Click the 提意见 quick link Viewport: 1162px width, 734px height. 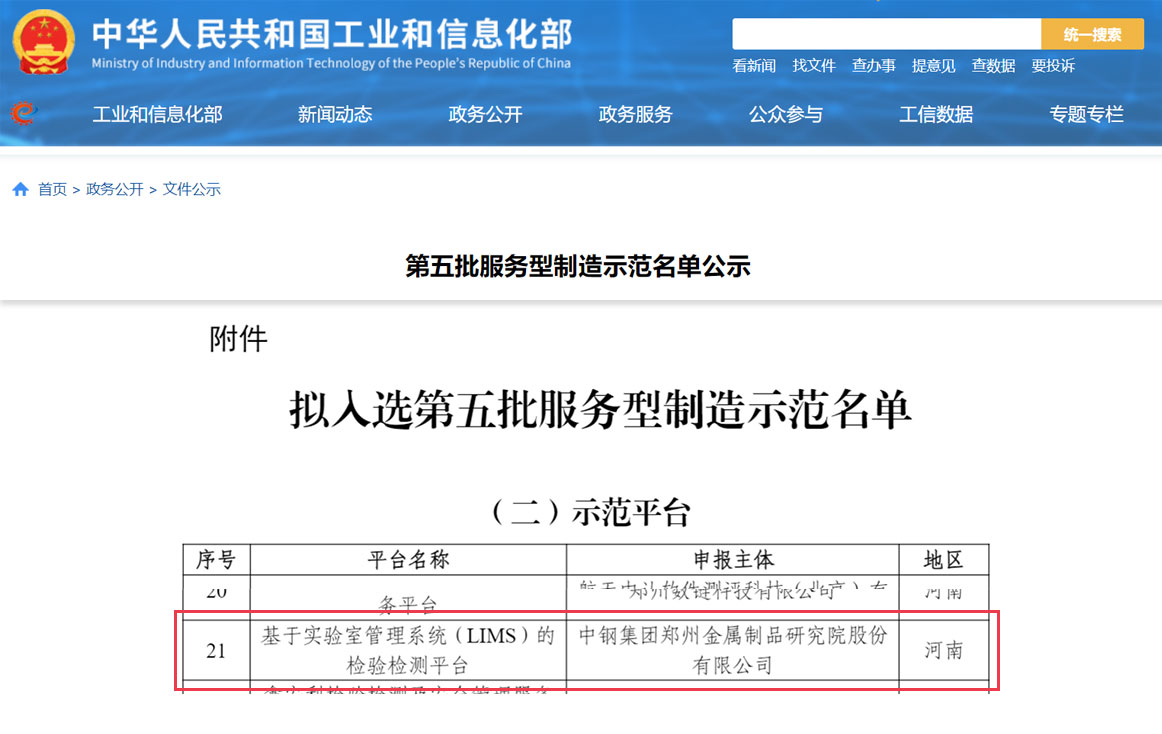point(933,65)
